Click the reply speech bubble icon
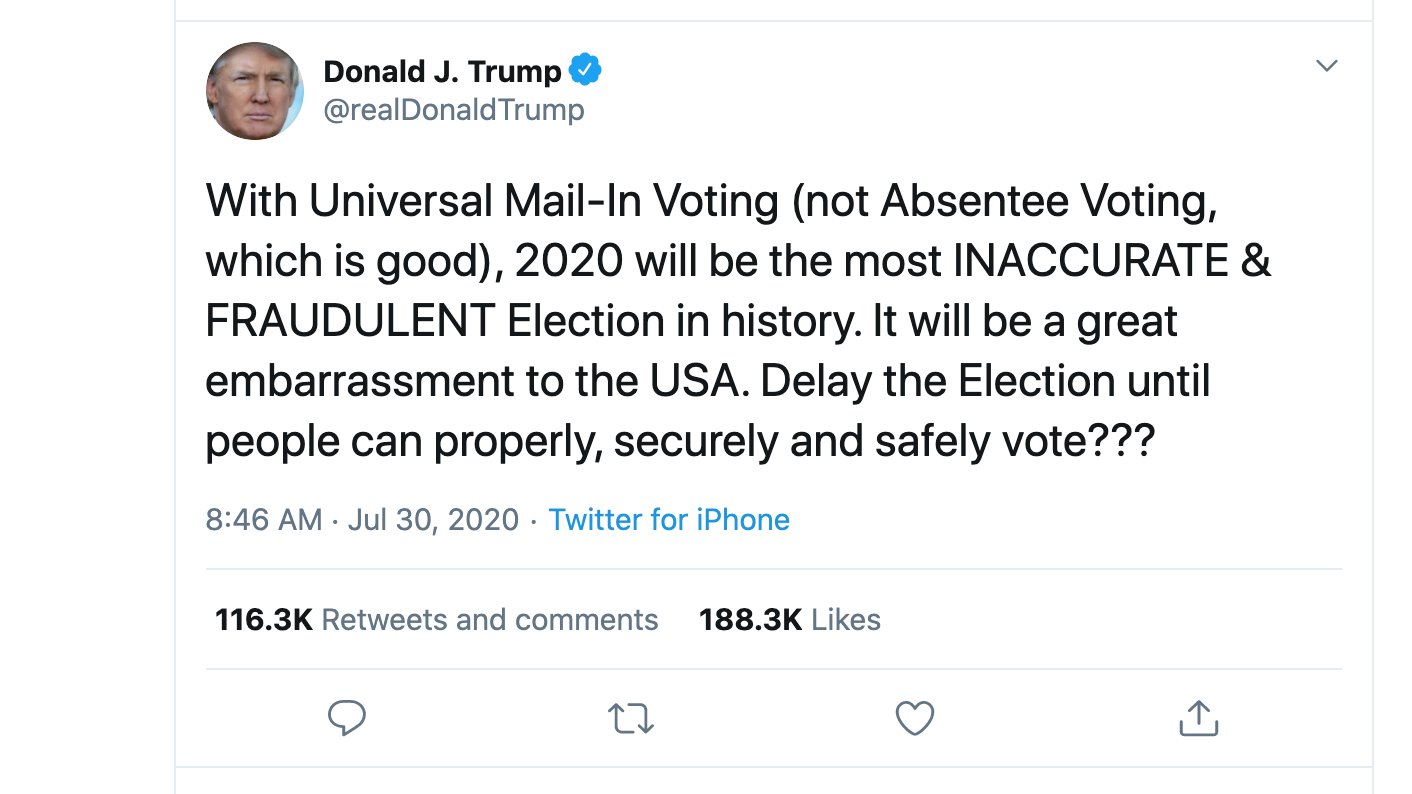1412x794 pixels. click(x=347, y=718)
